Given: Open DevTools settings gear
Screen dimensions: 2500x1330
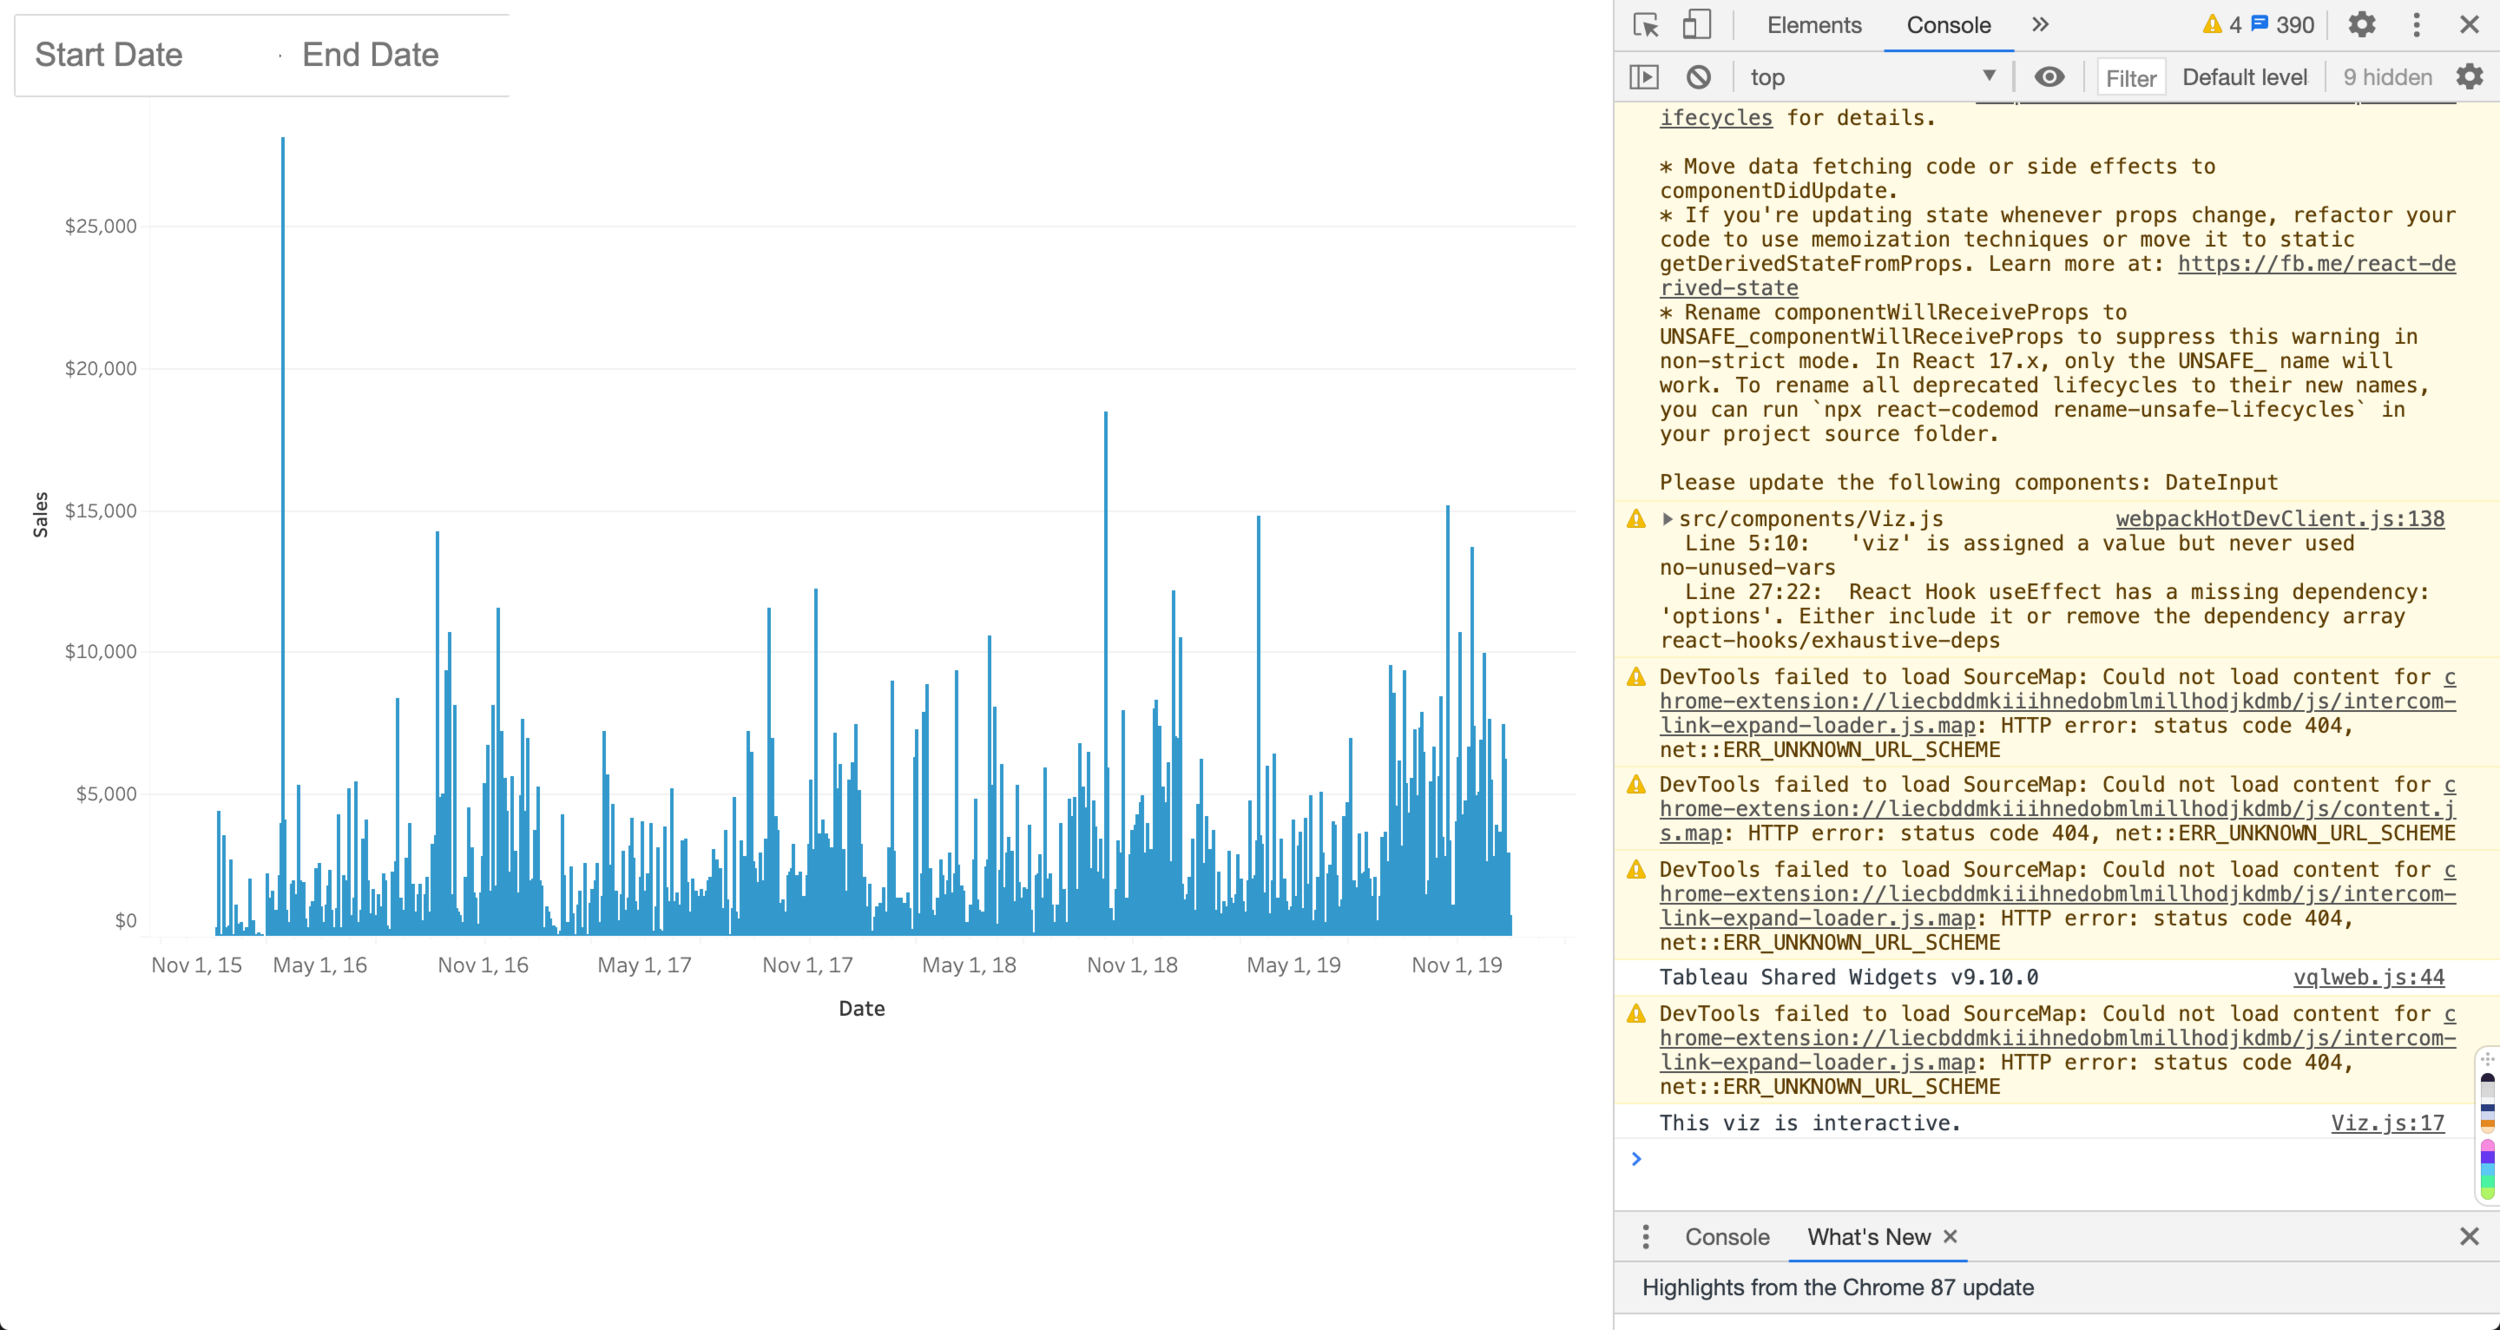Looking at the screenshot, I should (2362, 25).
